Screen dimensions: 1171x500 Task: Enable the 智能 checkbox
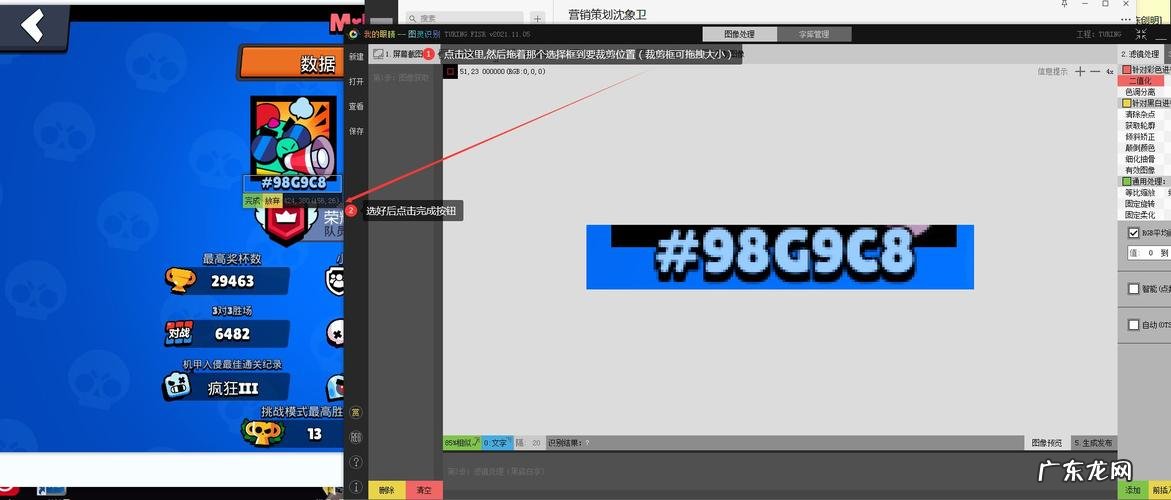pyautogui.click(x=1133, y=289)
